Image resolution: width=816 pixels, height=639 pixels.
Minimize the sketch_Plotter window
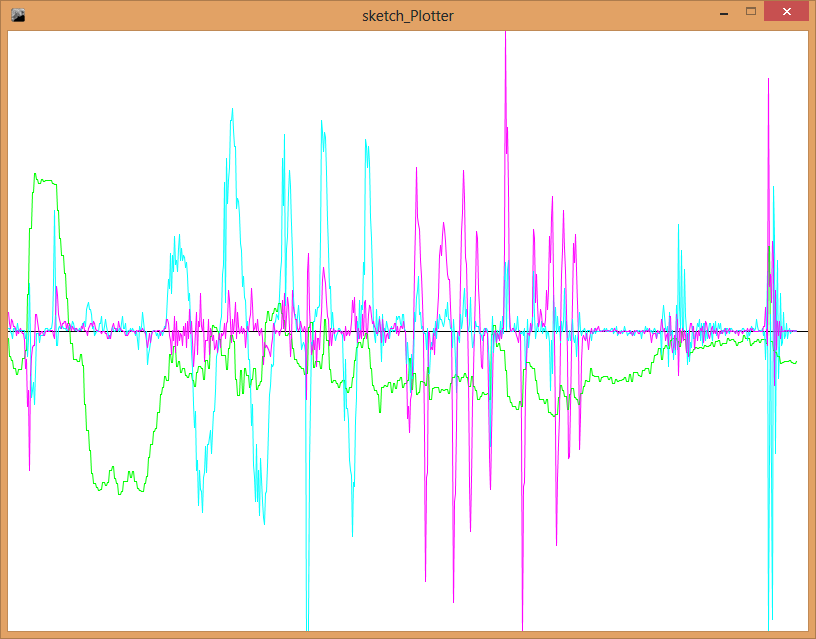coord(723,13)
